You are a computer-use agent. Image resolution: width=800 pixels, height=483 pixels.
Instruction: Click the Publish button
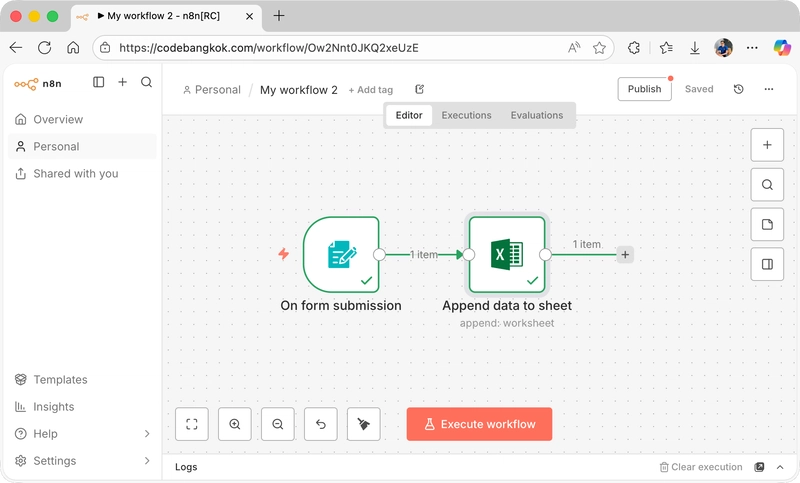tap(644, 89)
